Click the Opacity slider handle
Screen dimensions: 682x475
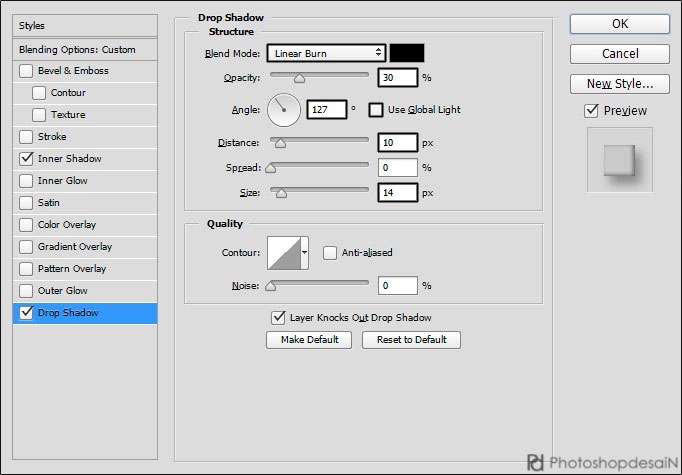[299, 78]
